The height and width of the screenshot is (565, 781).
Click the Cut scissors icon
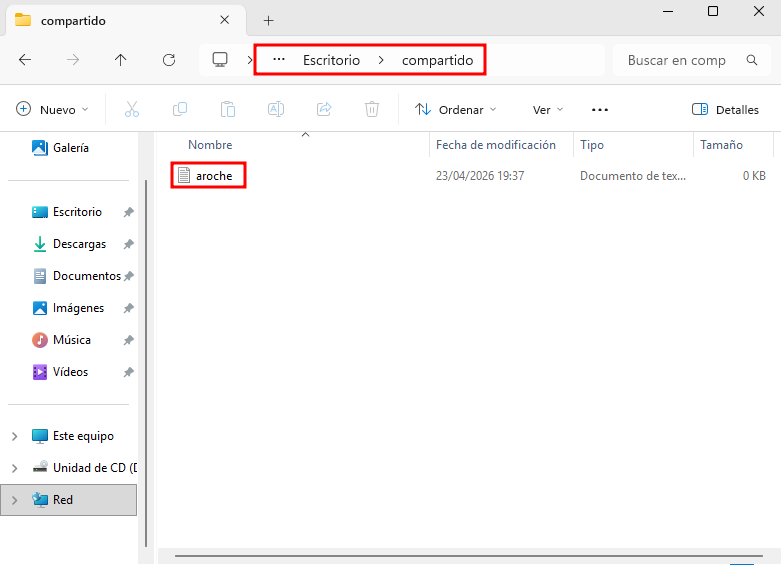132,109
